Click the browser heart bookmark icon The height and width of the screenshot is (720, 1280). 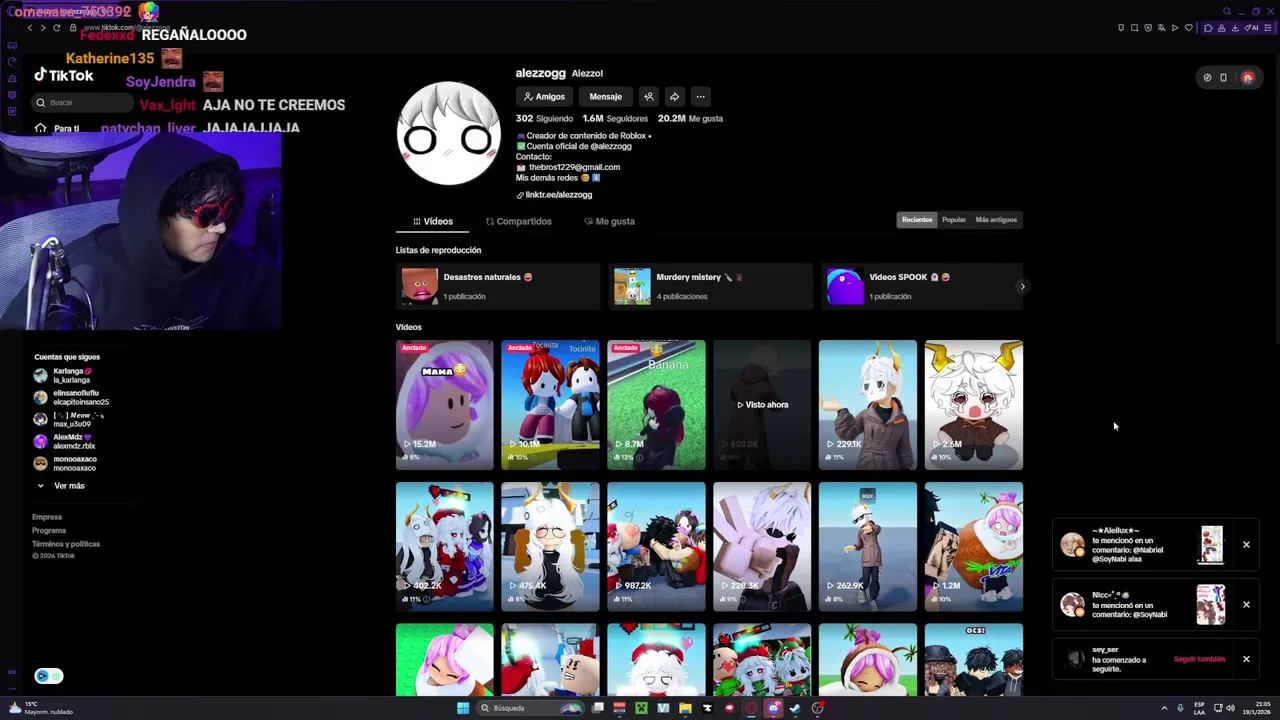coord(1189,28)
